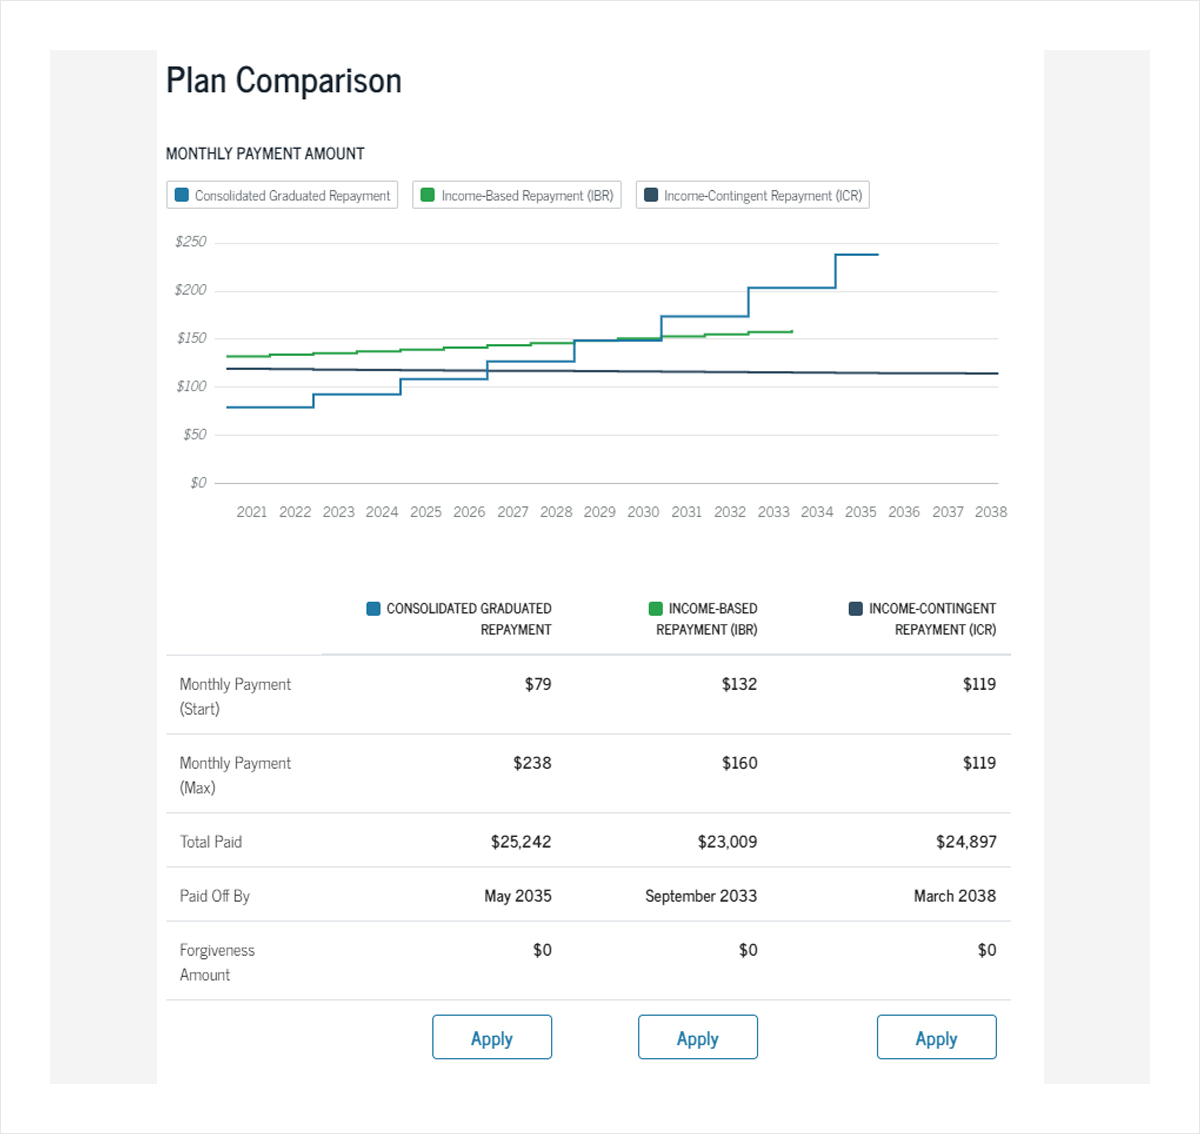The image size is (1200, 1134).
Task: Expand the MONTHLY PAYMENT AMOUNT section
Action: click(x=265, y=153)
